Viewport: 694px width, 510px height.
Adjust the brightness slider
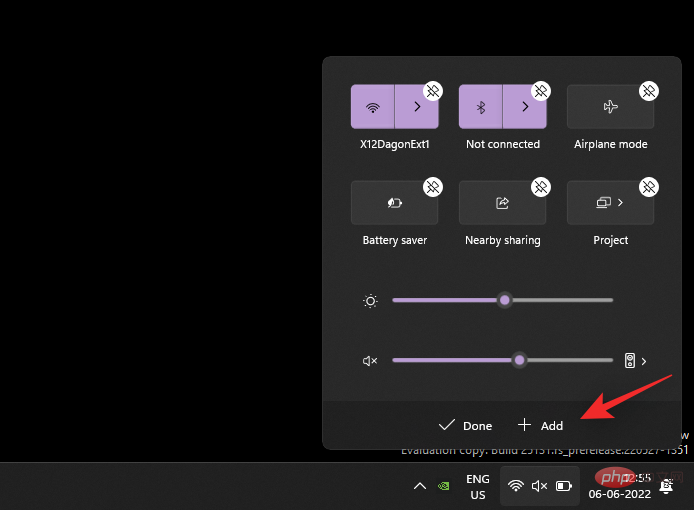click(502, 300)
